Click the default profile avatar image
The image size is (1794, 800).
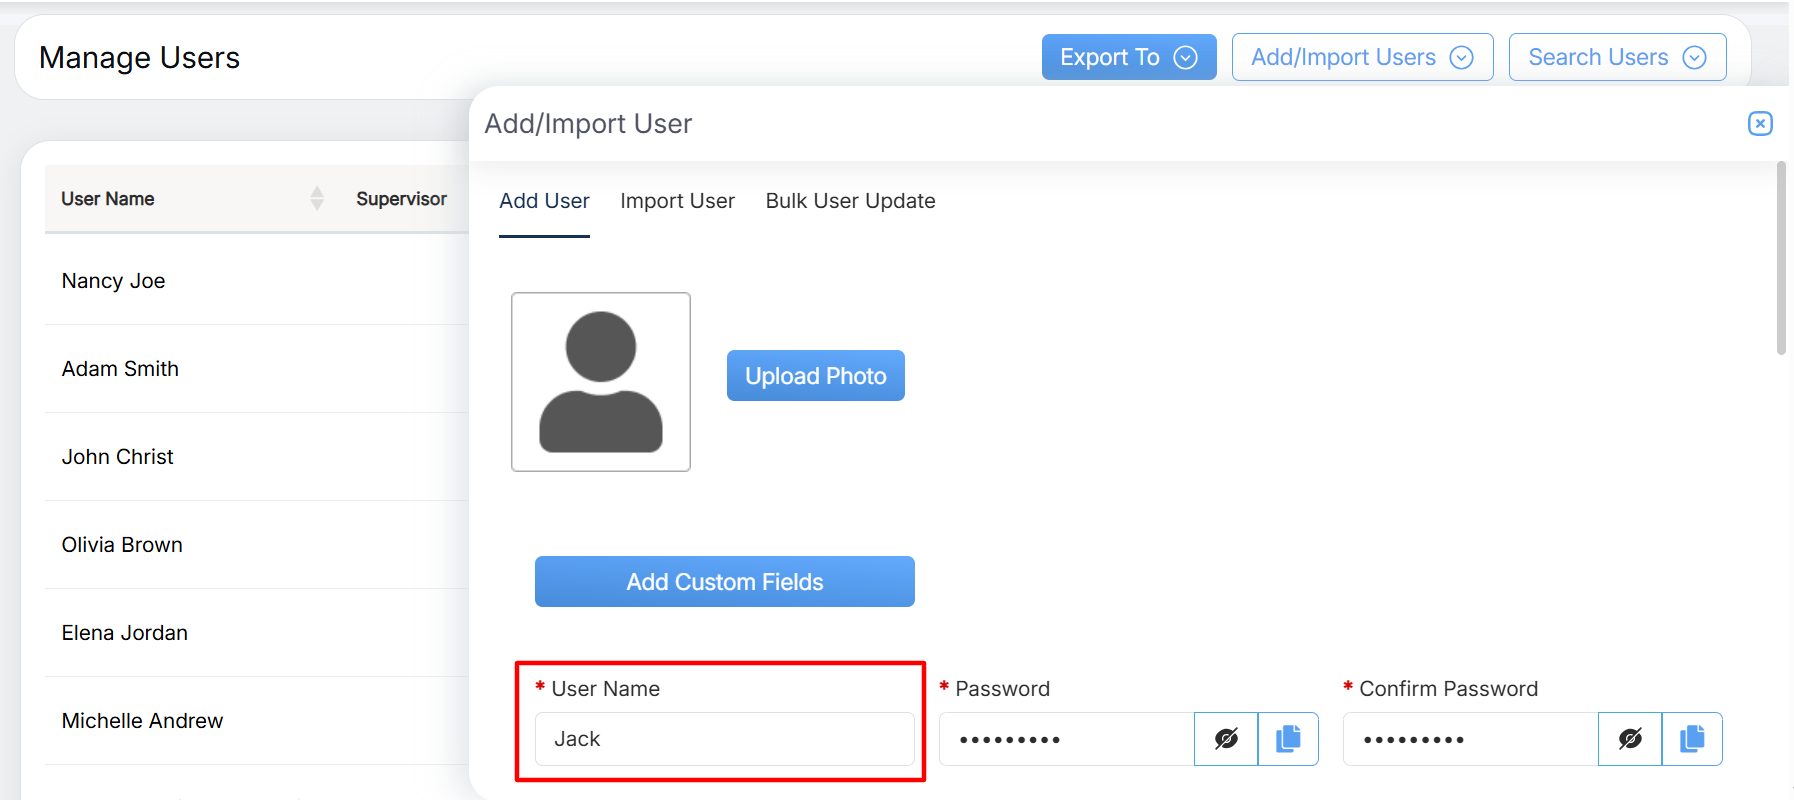(x=601, y=382)
